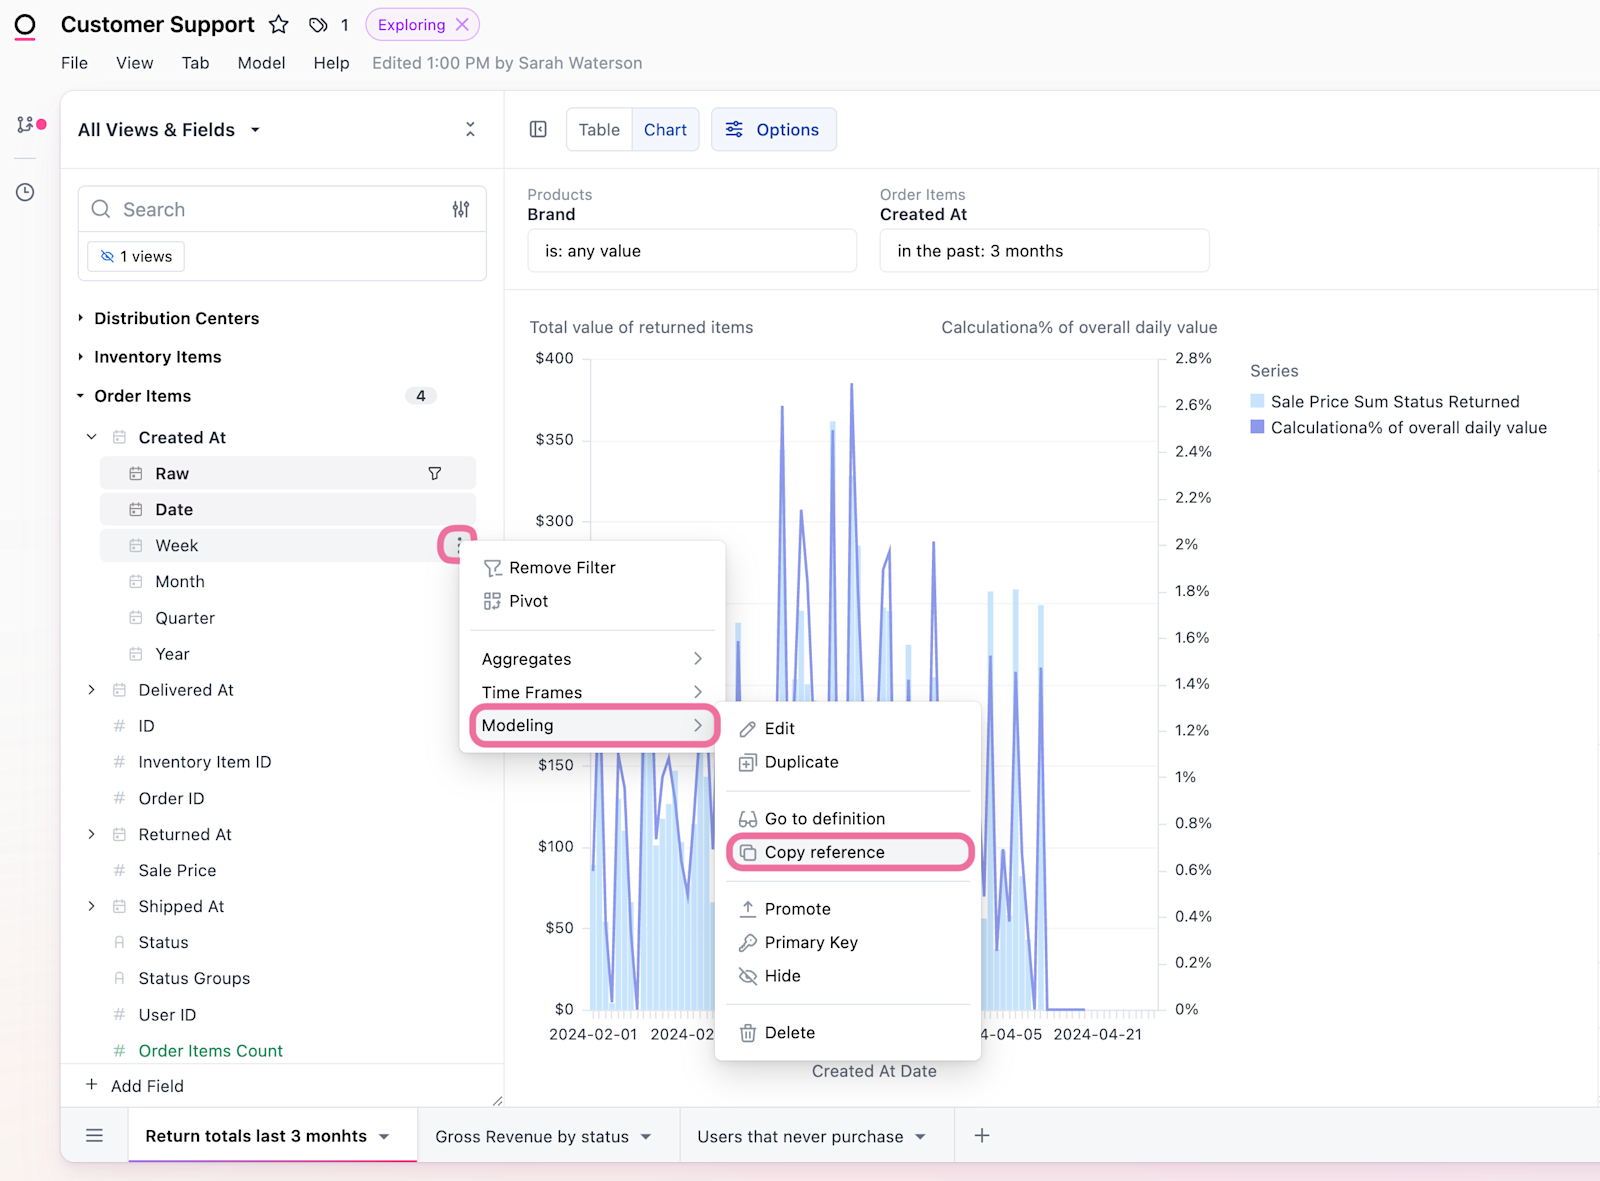
Task: Click the filter icon on Raw field
Action: 435,474
